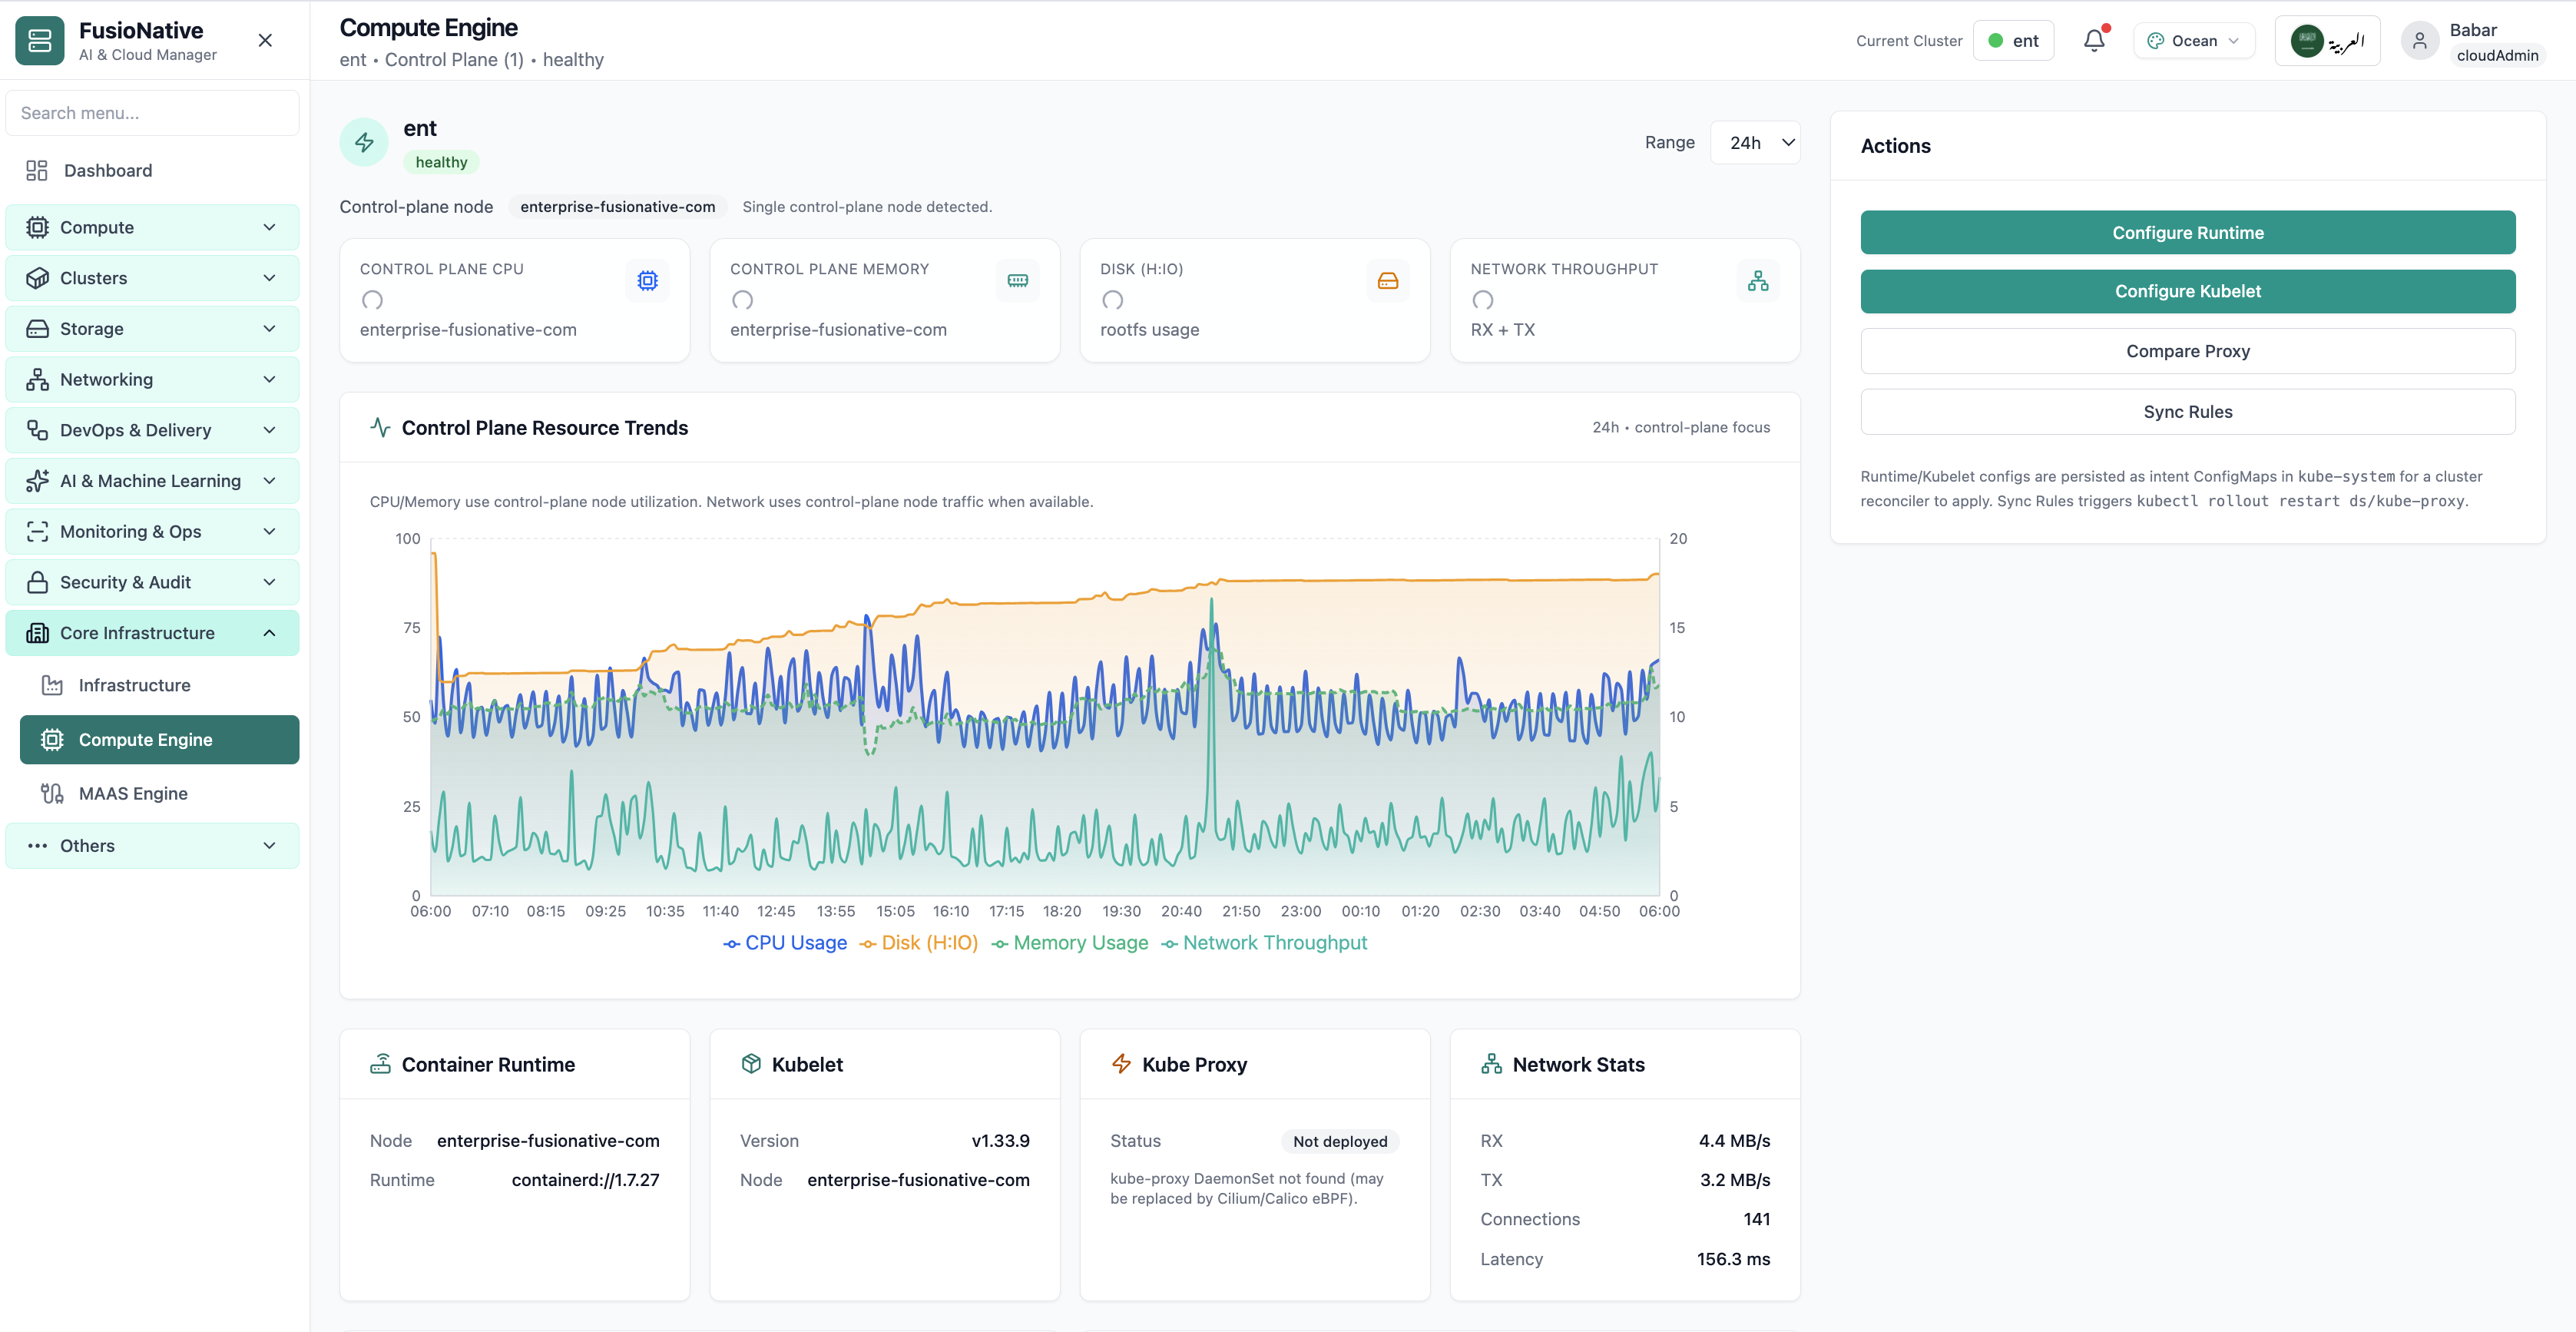This screenshot has width=2576, height=1332.
Task: Click the Search menu input field
Action: [152, 113]
